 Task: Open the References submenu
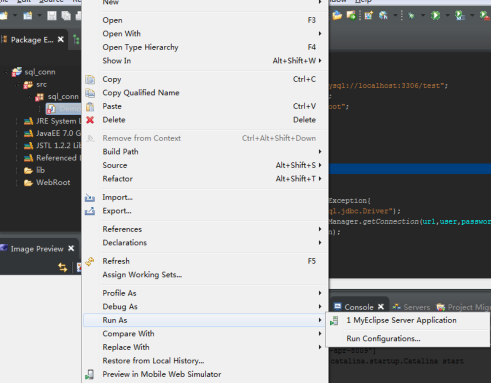[x=205, y=229]
